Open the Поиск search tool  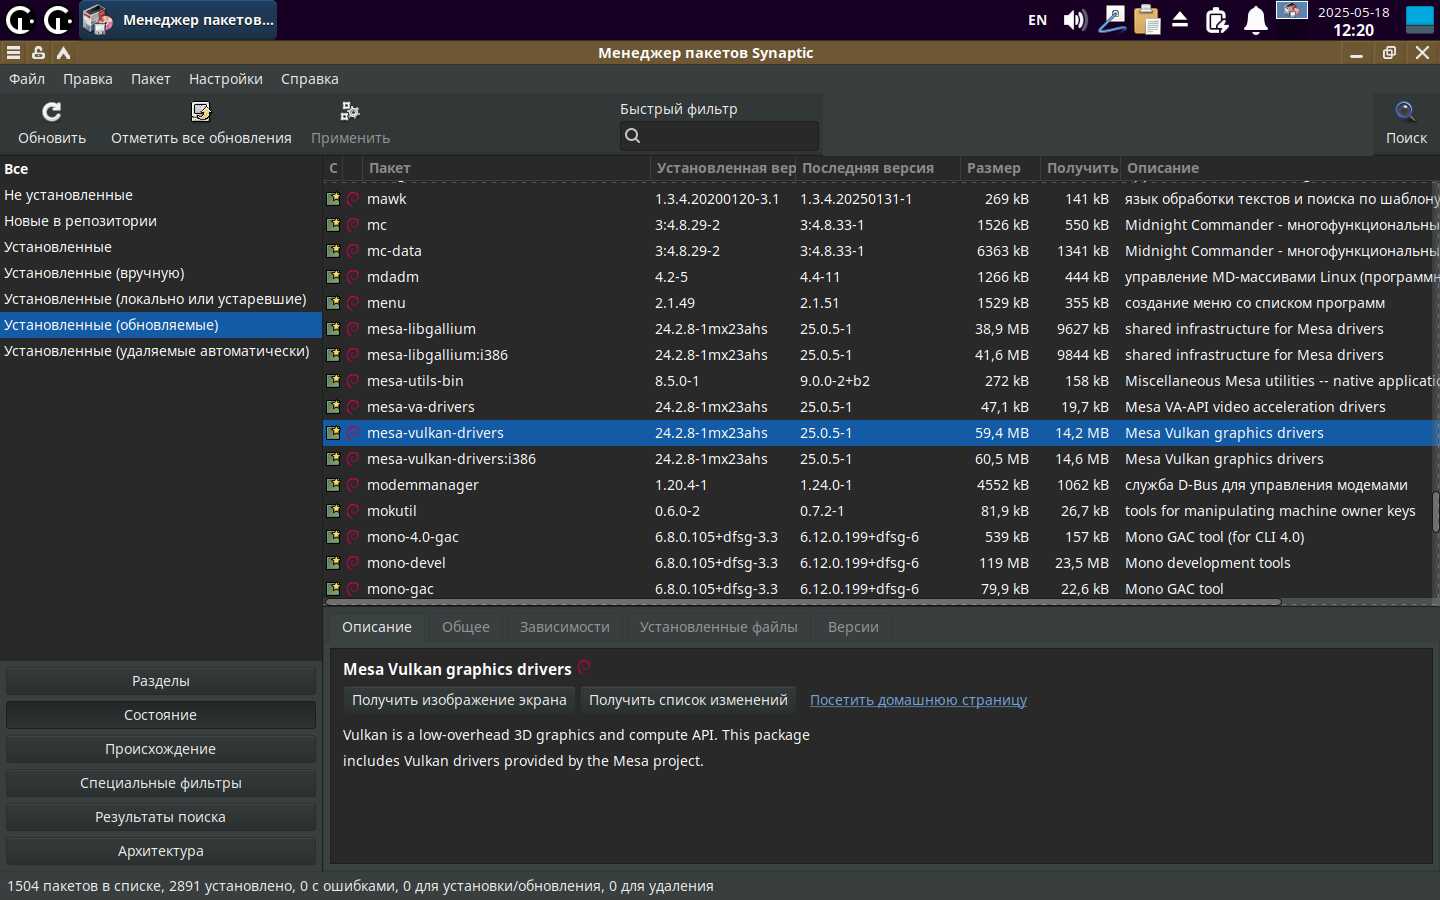click(1405, 112)
